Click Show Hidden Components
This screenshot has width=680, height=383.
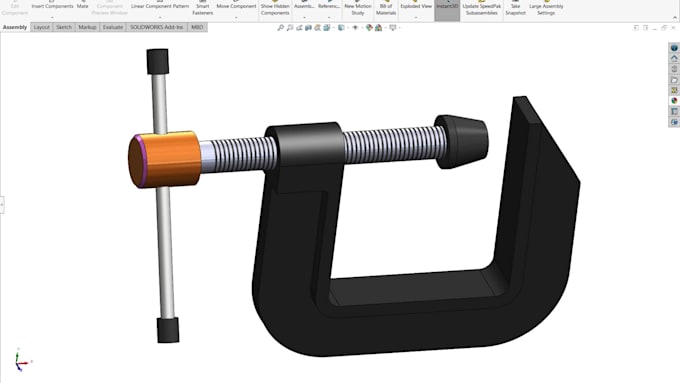[x=275, y=9]
